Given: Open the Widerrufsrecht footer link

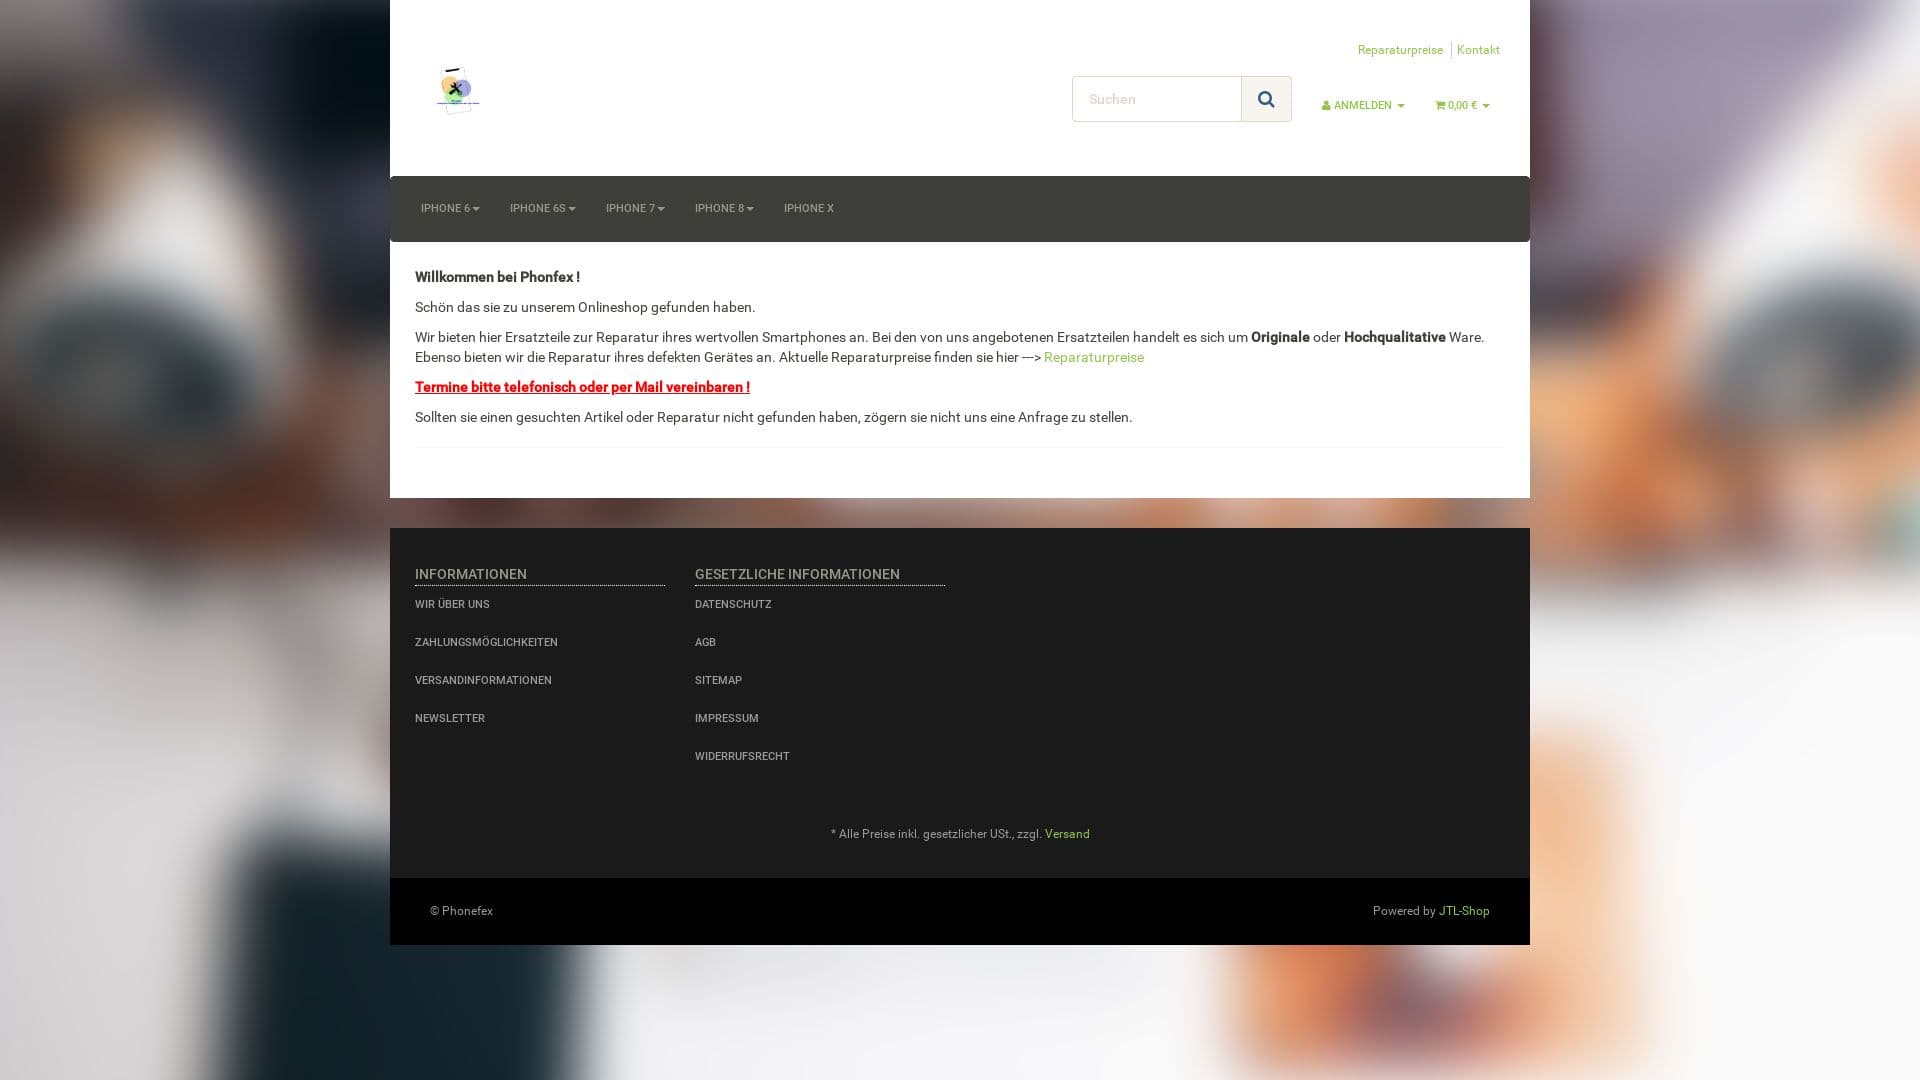Looking at the screenshot, I should pyautogui.click(x=741, y=756).
